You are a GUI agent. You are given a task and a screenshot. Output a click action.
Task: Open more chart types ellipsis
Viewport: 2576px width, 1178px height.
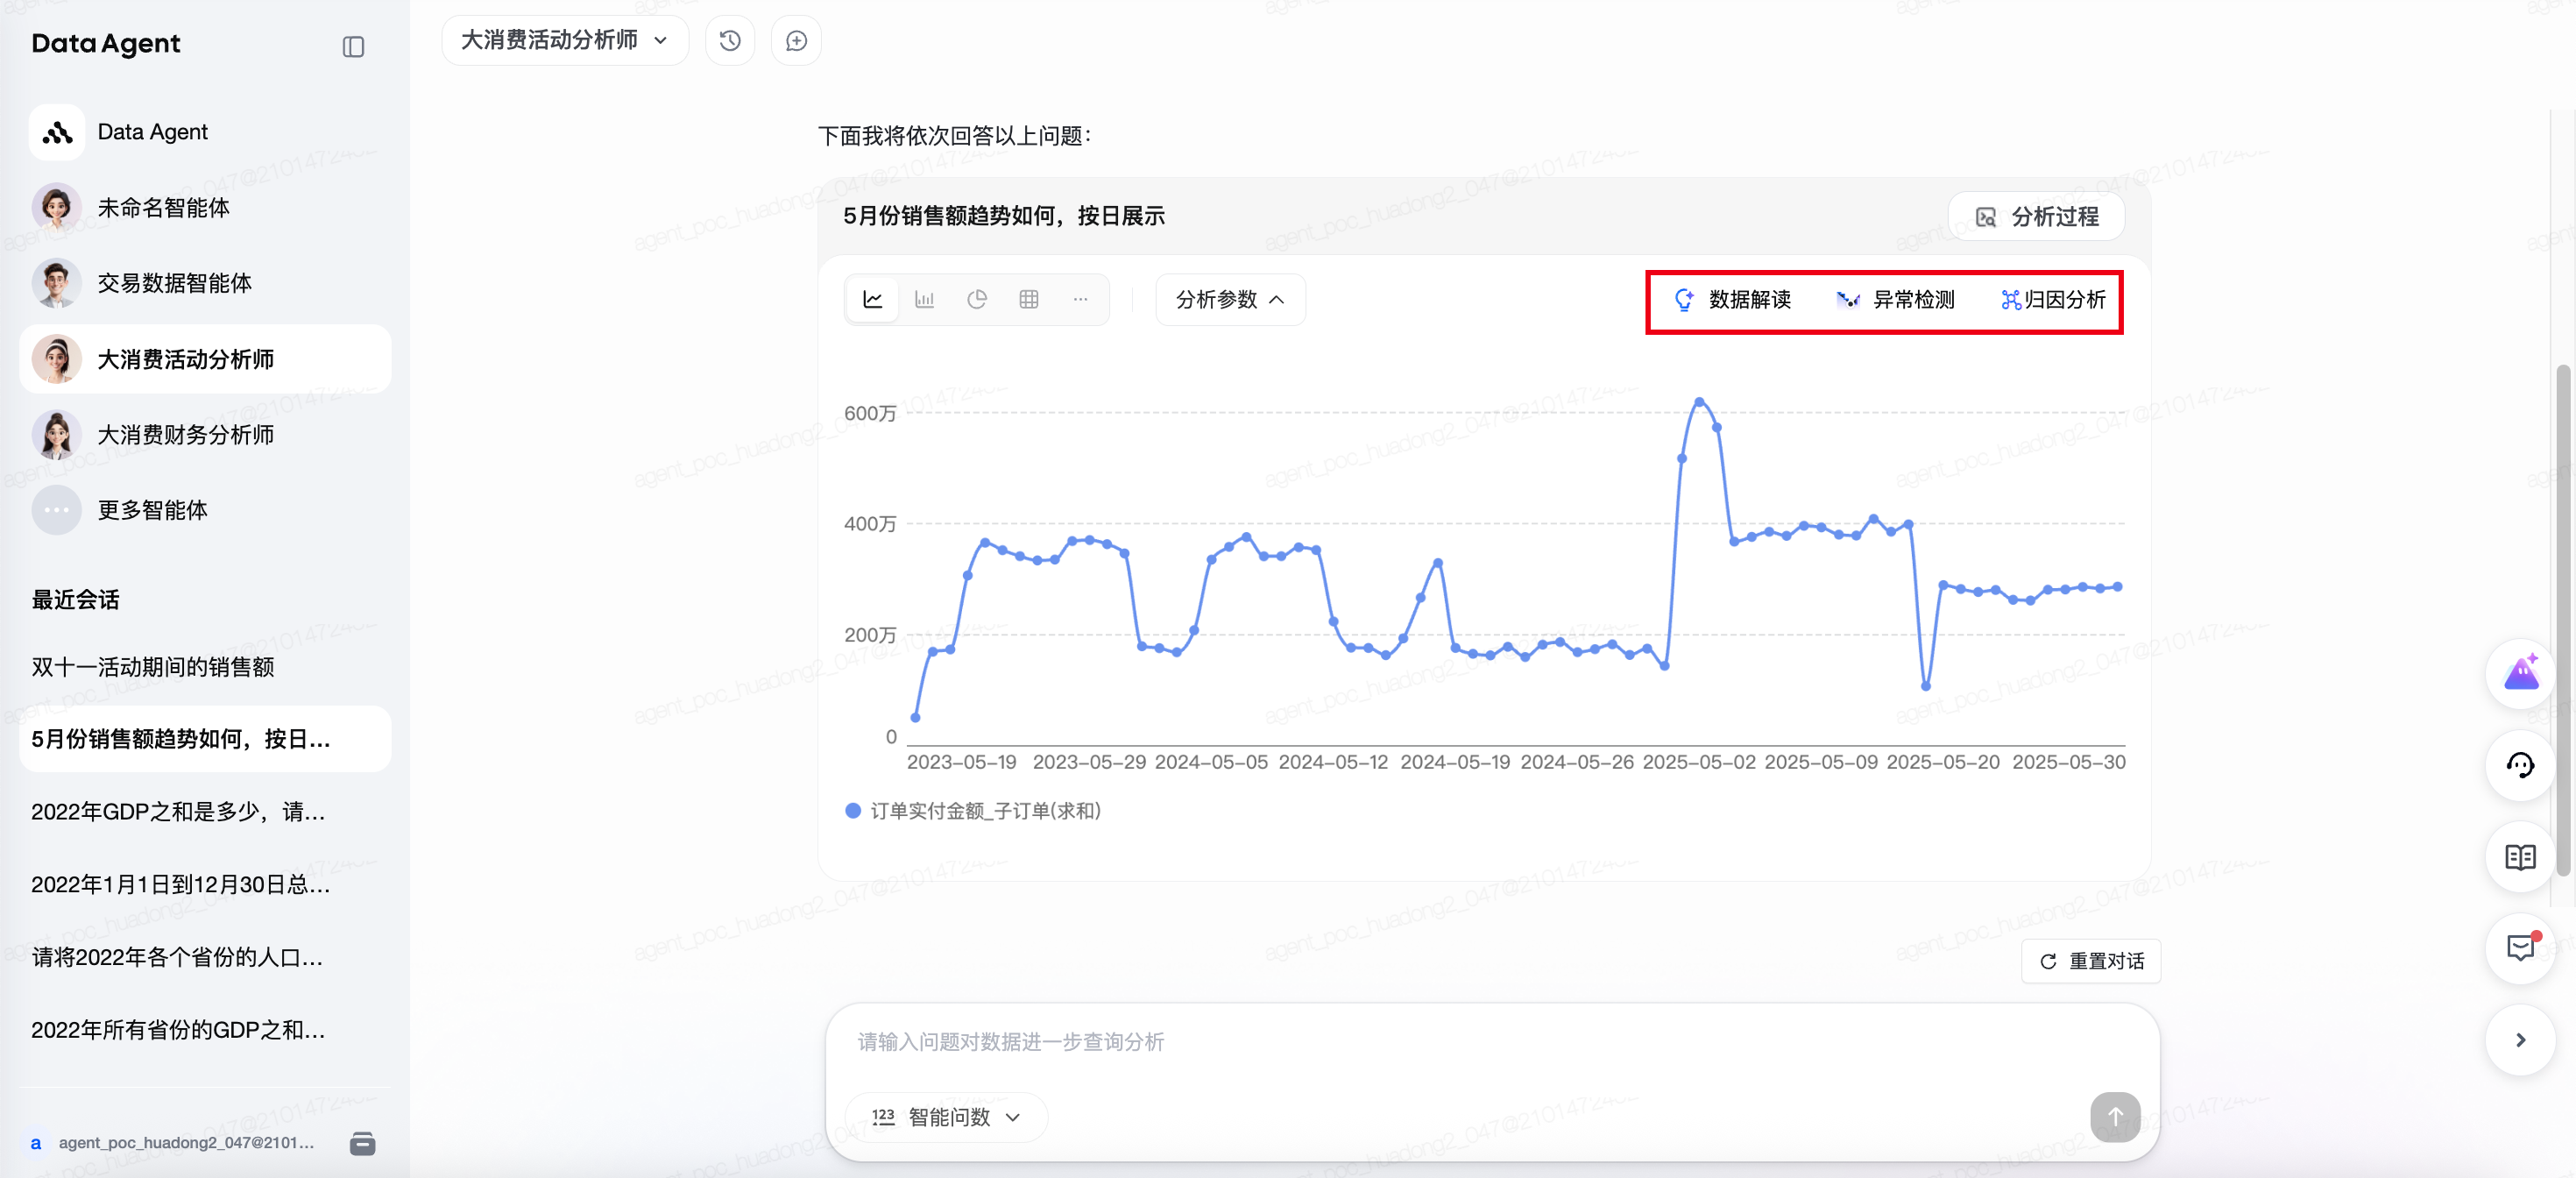point(1080,299)
